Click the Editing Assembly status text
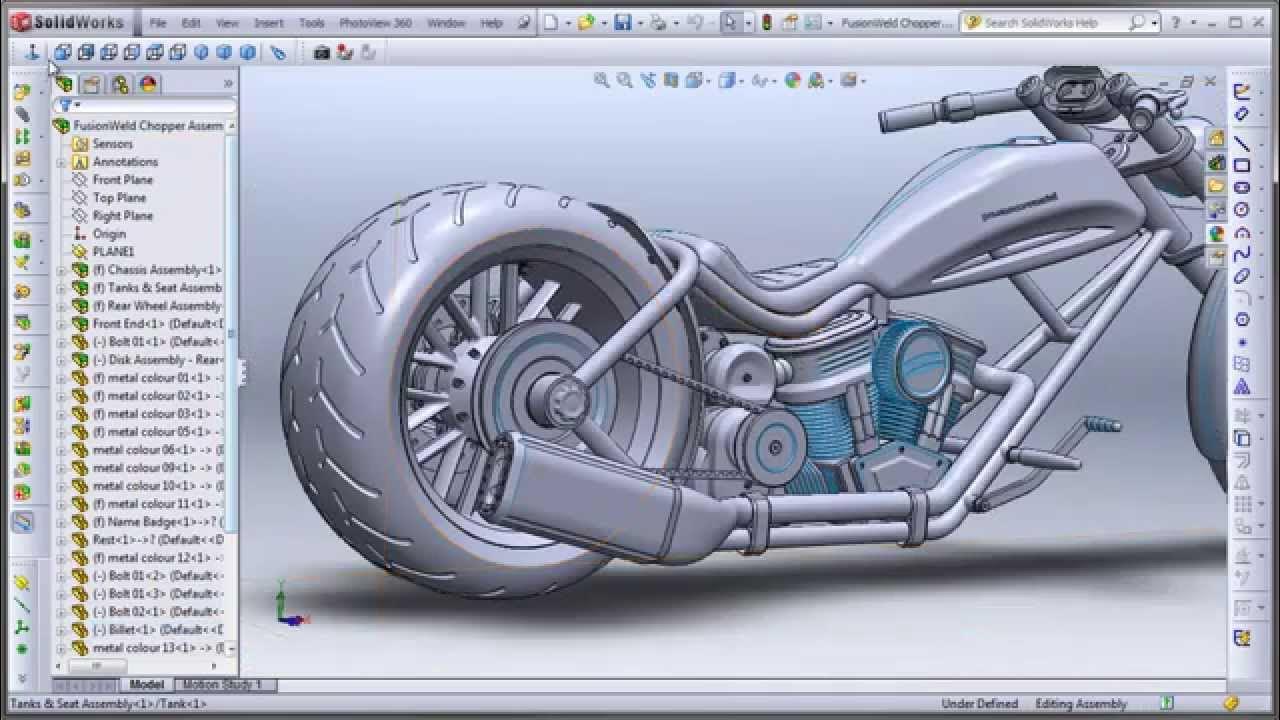This screenshot has width=1280, height=720. pyautogui.click(x=1081, y=704)
